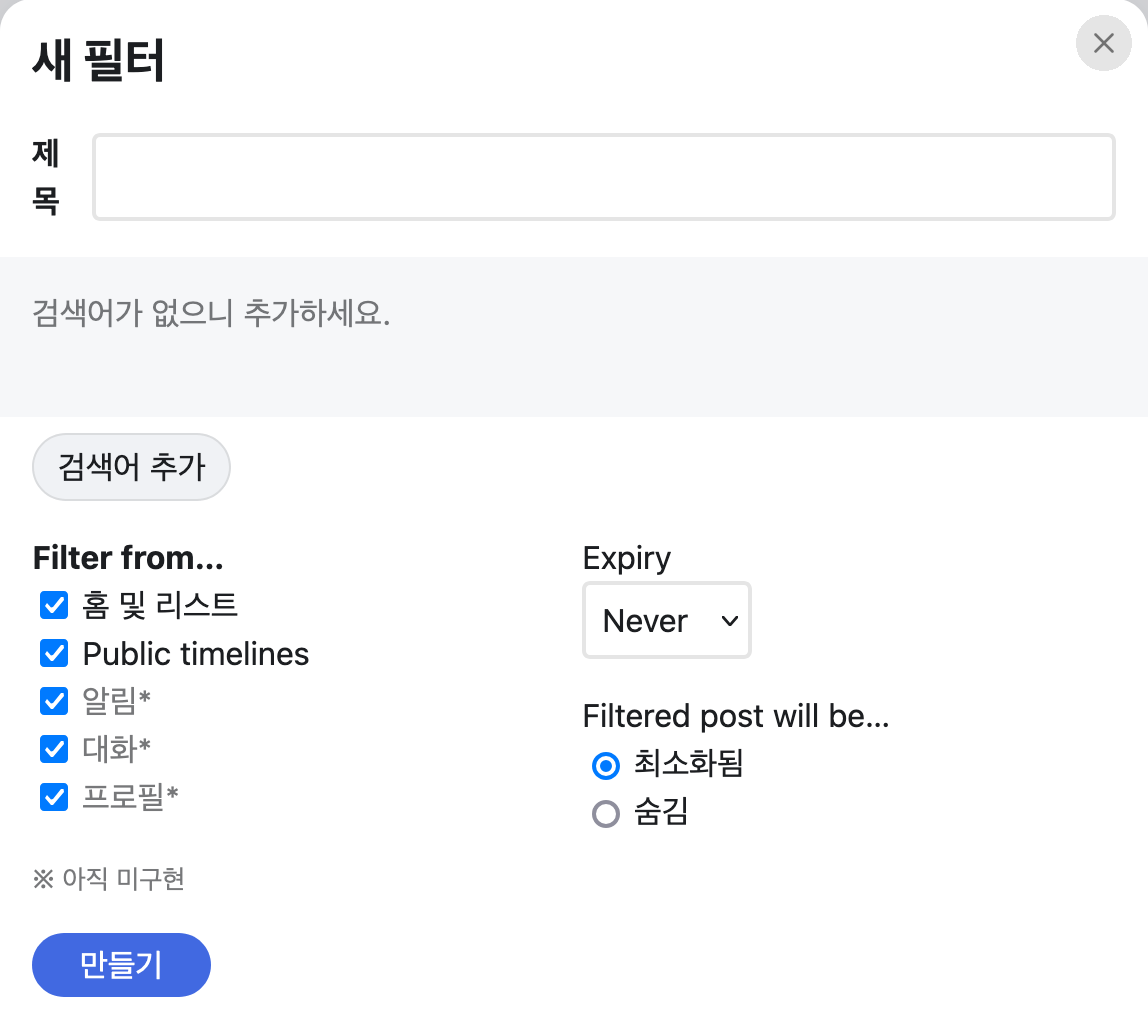The height and width of the screenshot is (1028, 1148).
Task: Choose the 숨김 radio option
Action: (606, 814)
